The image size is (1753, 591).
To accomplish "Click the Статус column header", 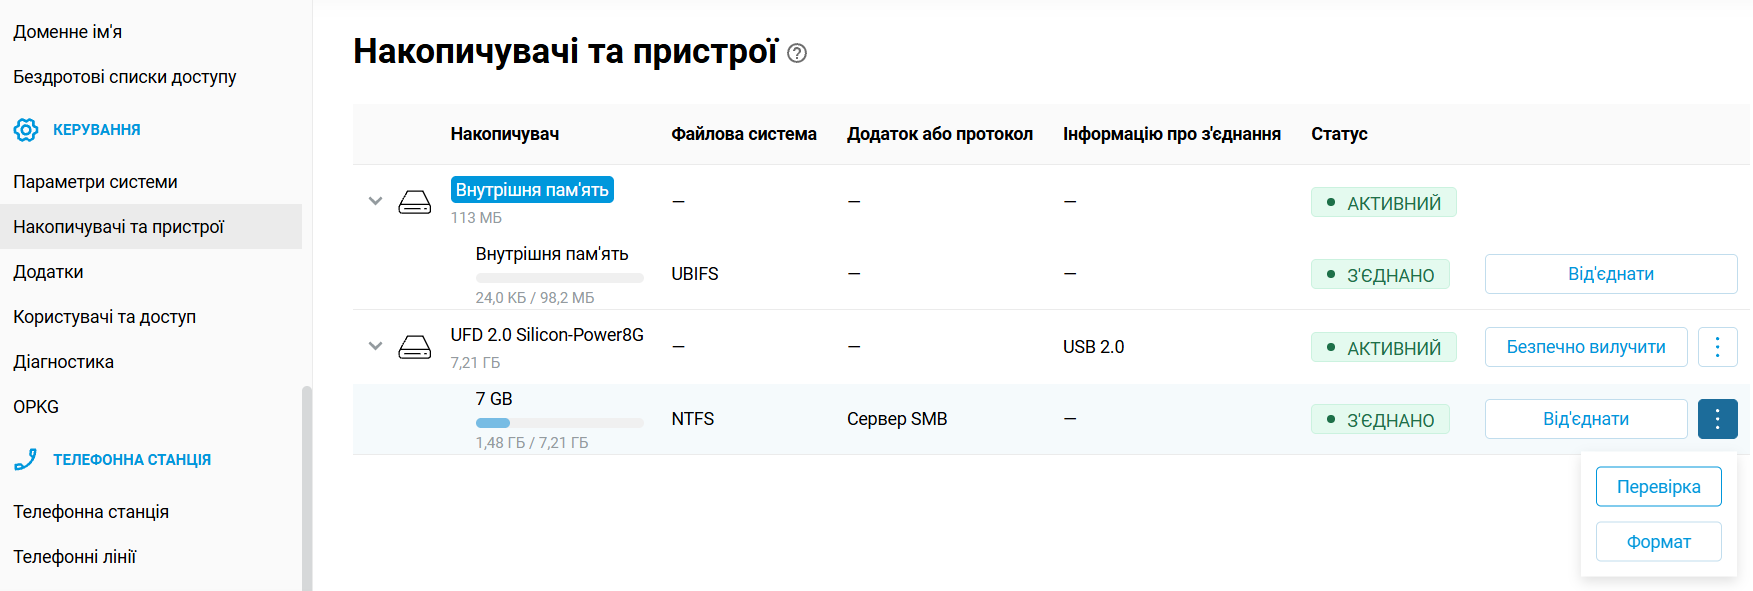I will click(x=1340, y=134).
